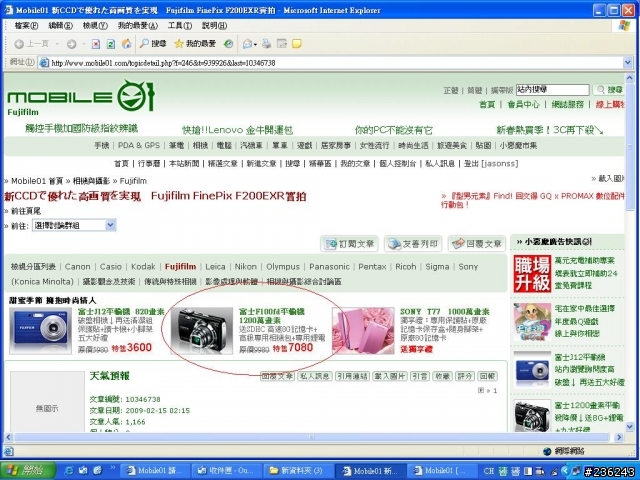Open the 工具(T) menu
The height and width of the screenshot is (480, 640).
click(180, 26)
